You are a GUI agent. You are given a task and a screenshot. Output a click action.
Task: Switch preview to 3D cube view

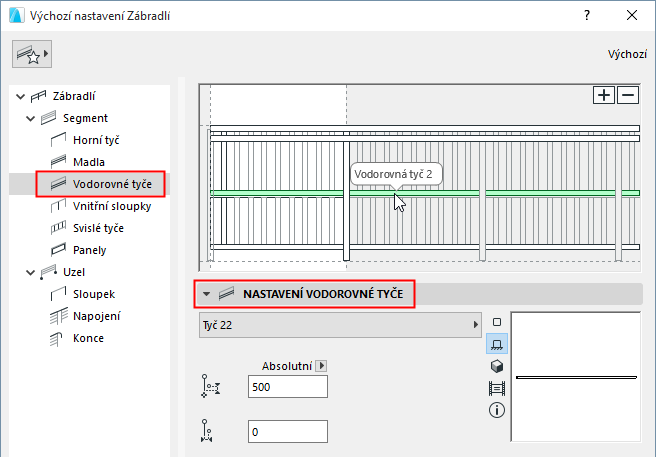point(497,366)
